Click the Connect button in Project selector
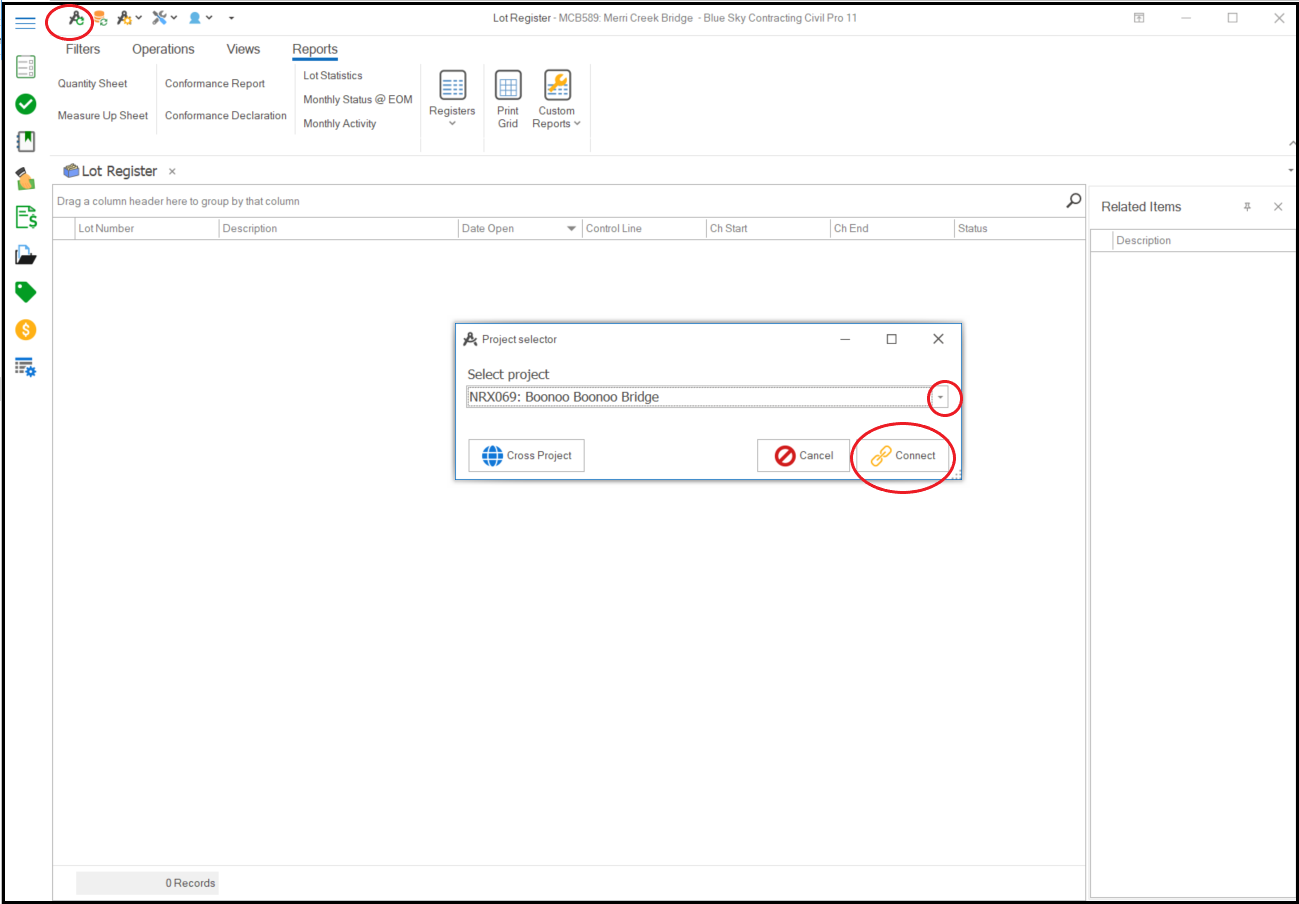1299x904 pixels. [x=902, y=456]
